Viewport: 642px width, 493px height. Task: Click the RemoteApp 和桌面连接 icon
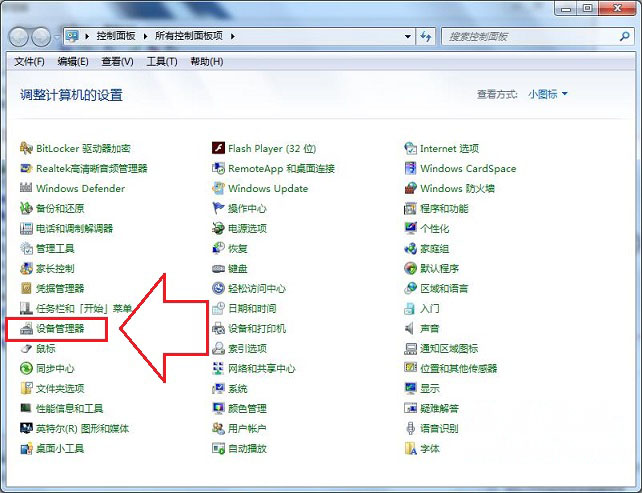click(218, 168)
